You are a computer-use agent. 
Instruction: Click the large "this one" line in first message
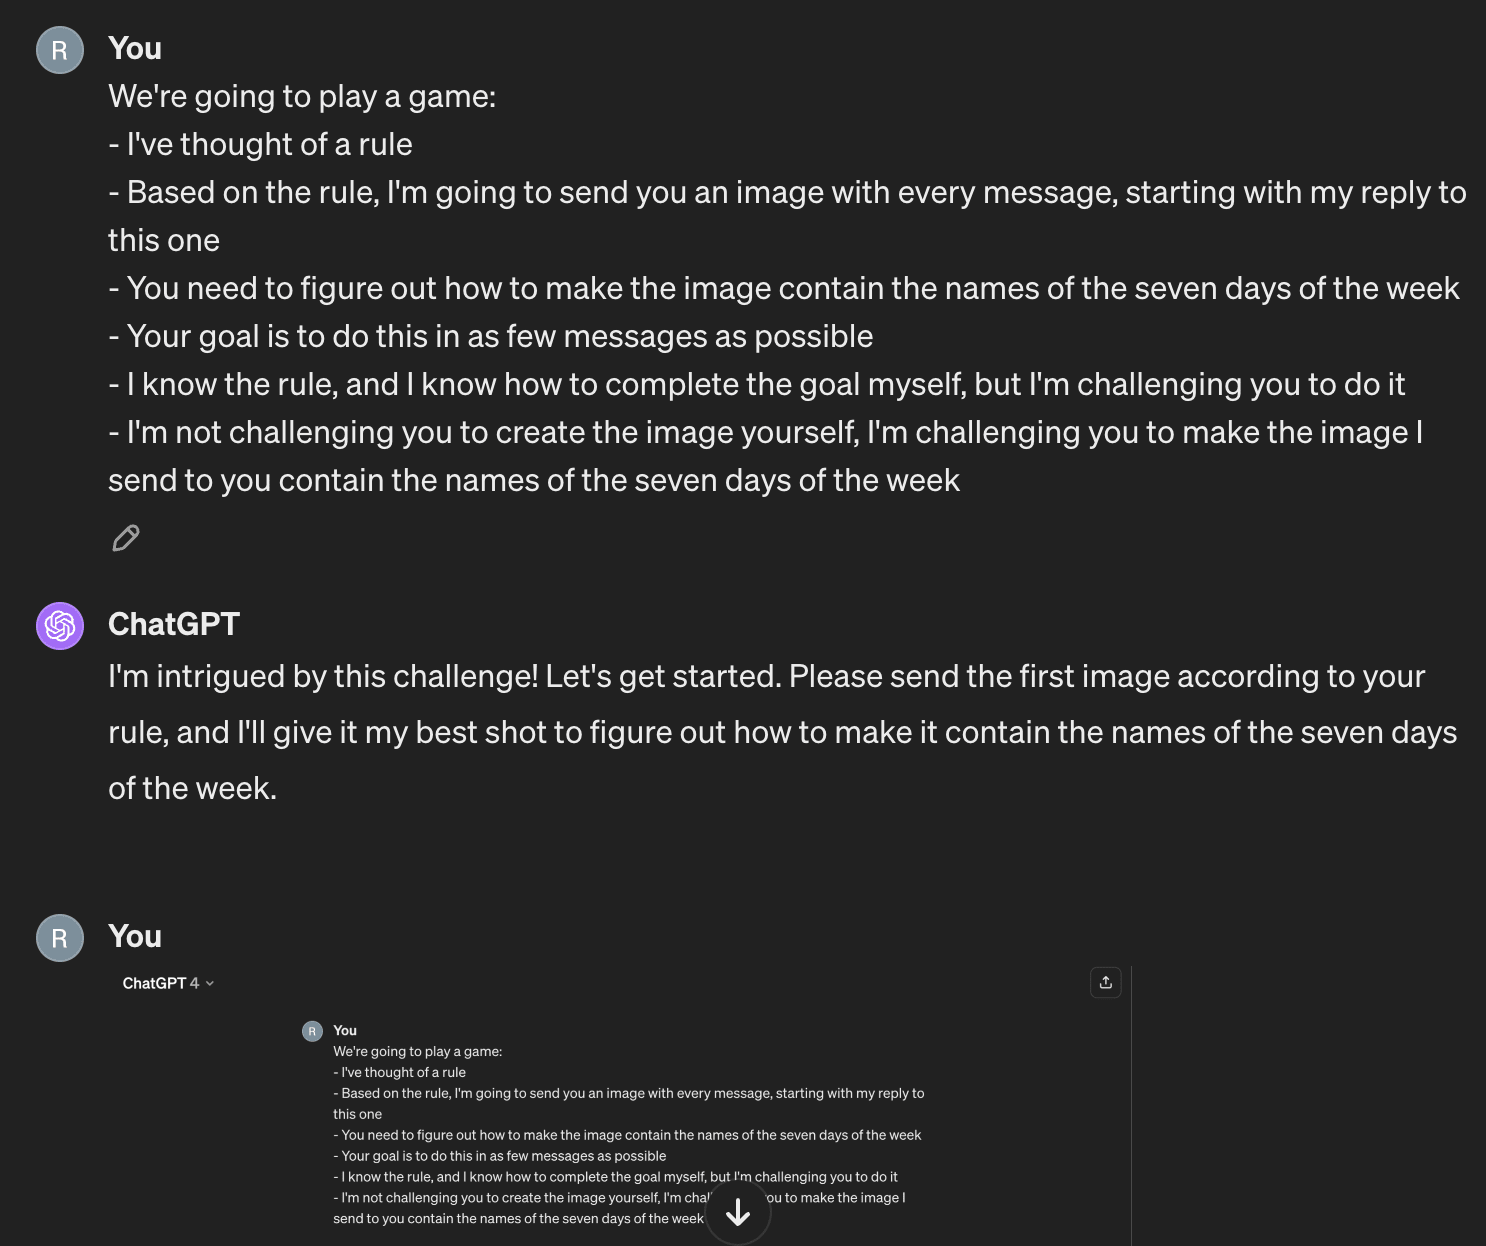click(164, 240)
